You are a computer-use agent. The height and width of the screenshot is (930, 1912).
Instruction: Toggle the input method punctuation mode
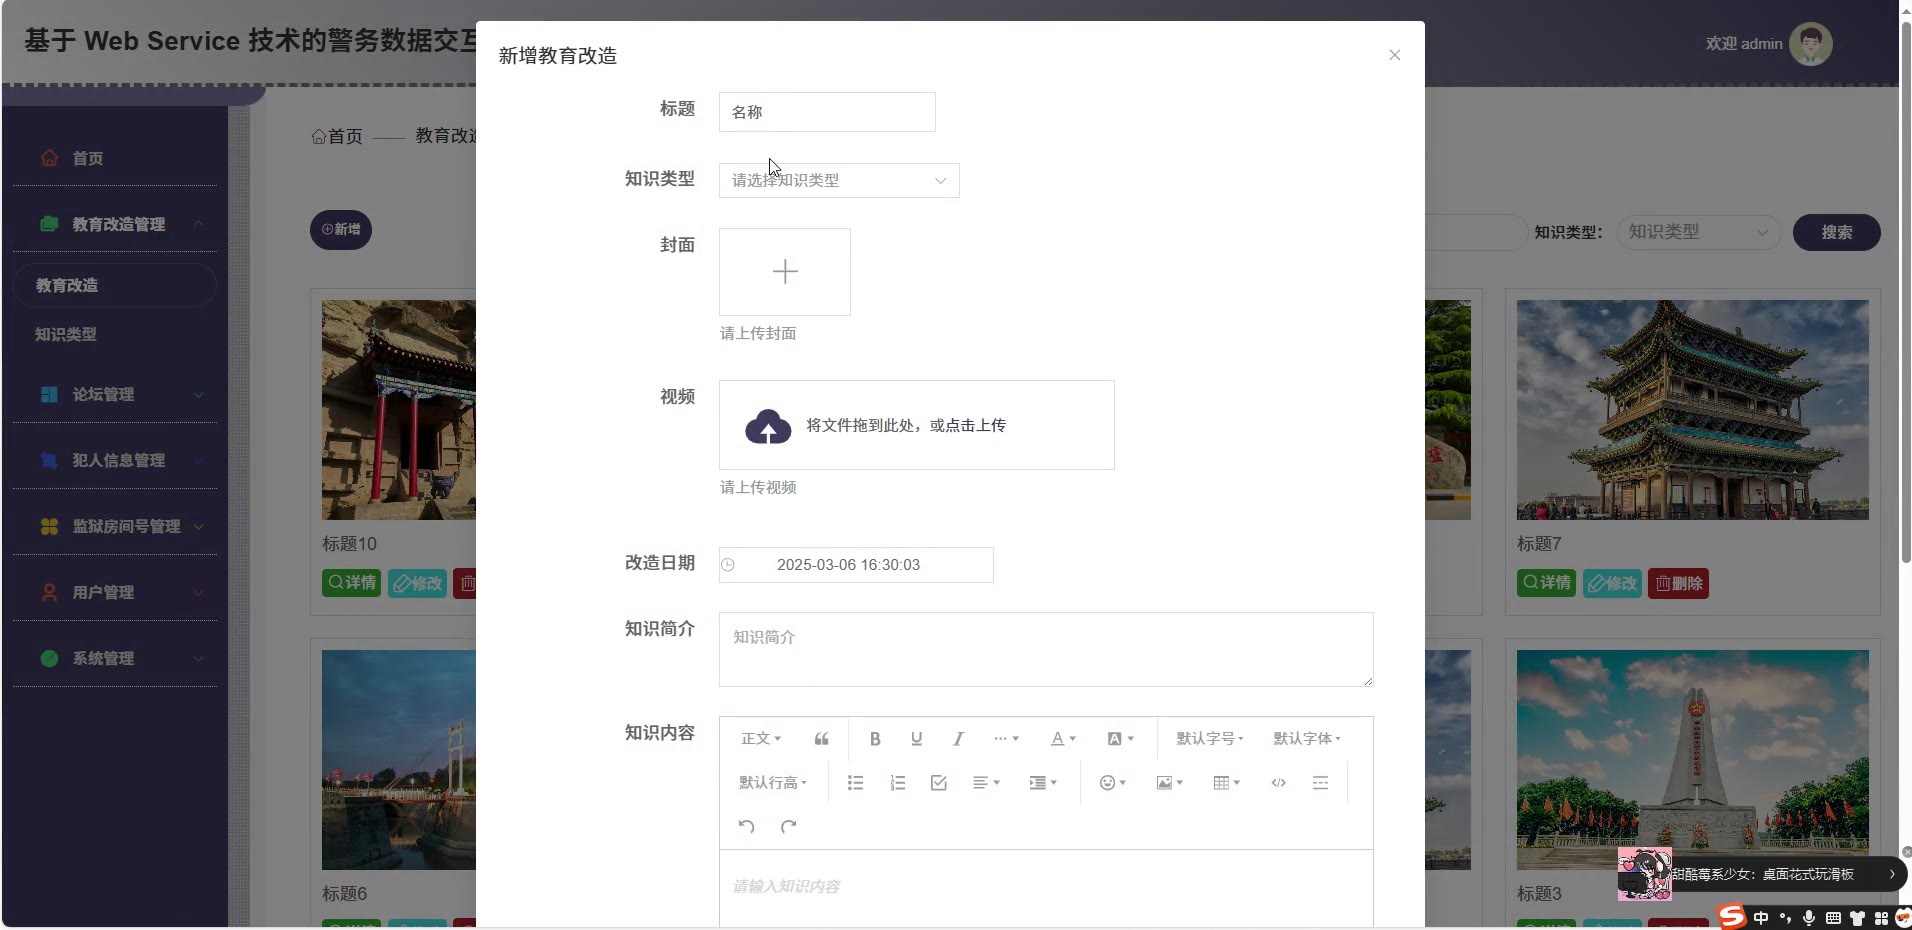click(x=1785, y=918)
